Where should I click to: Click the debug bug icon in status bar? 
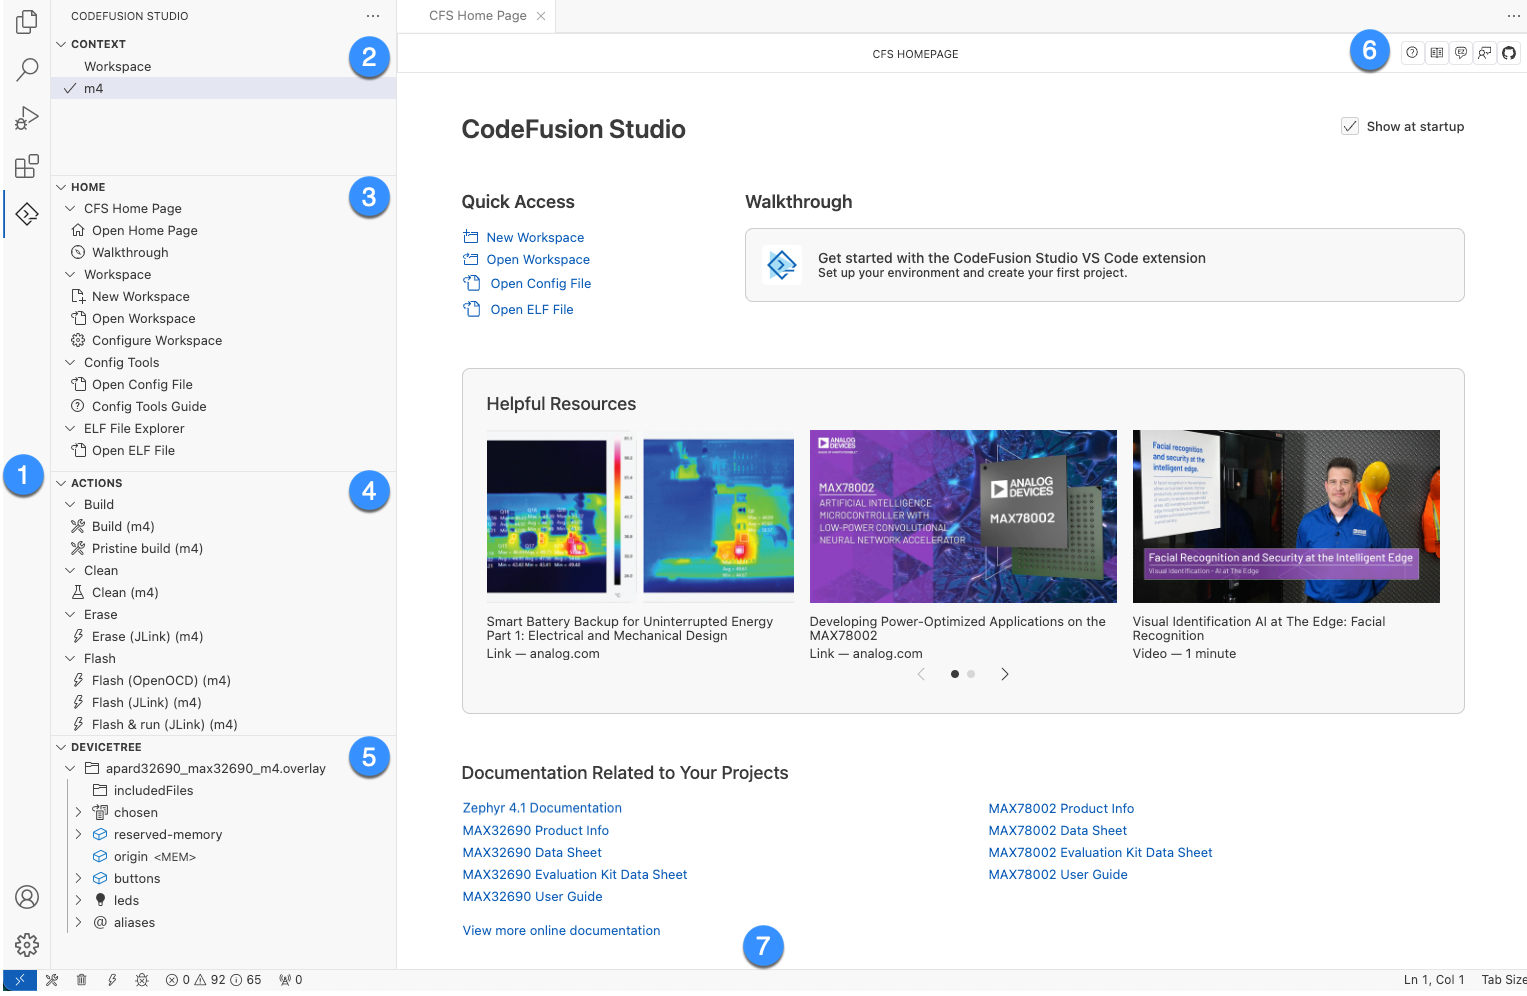tap(142, 980)
